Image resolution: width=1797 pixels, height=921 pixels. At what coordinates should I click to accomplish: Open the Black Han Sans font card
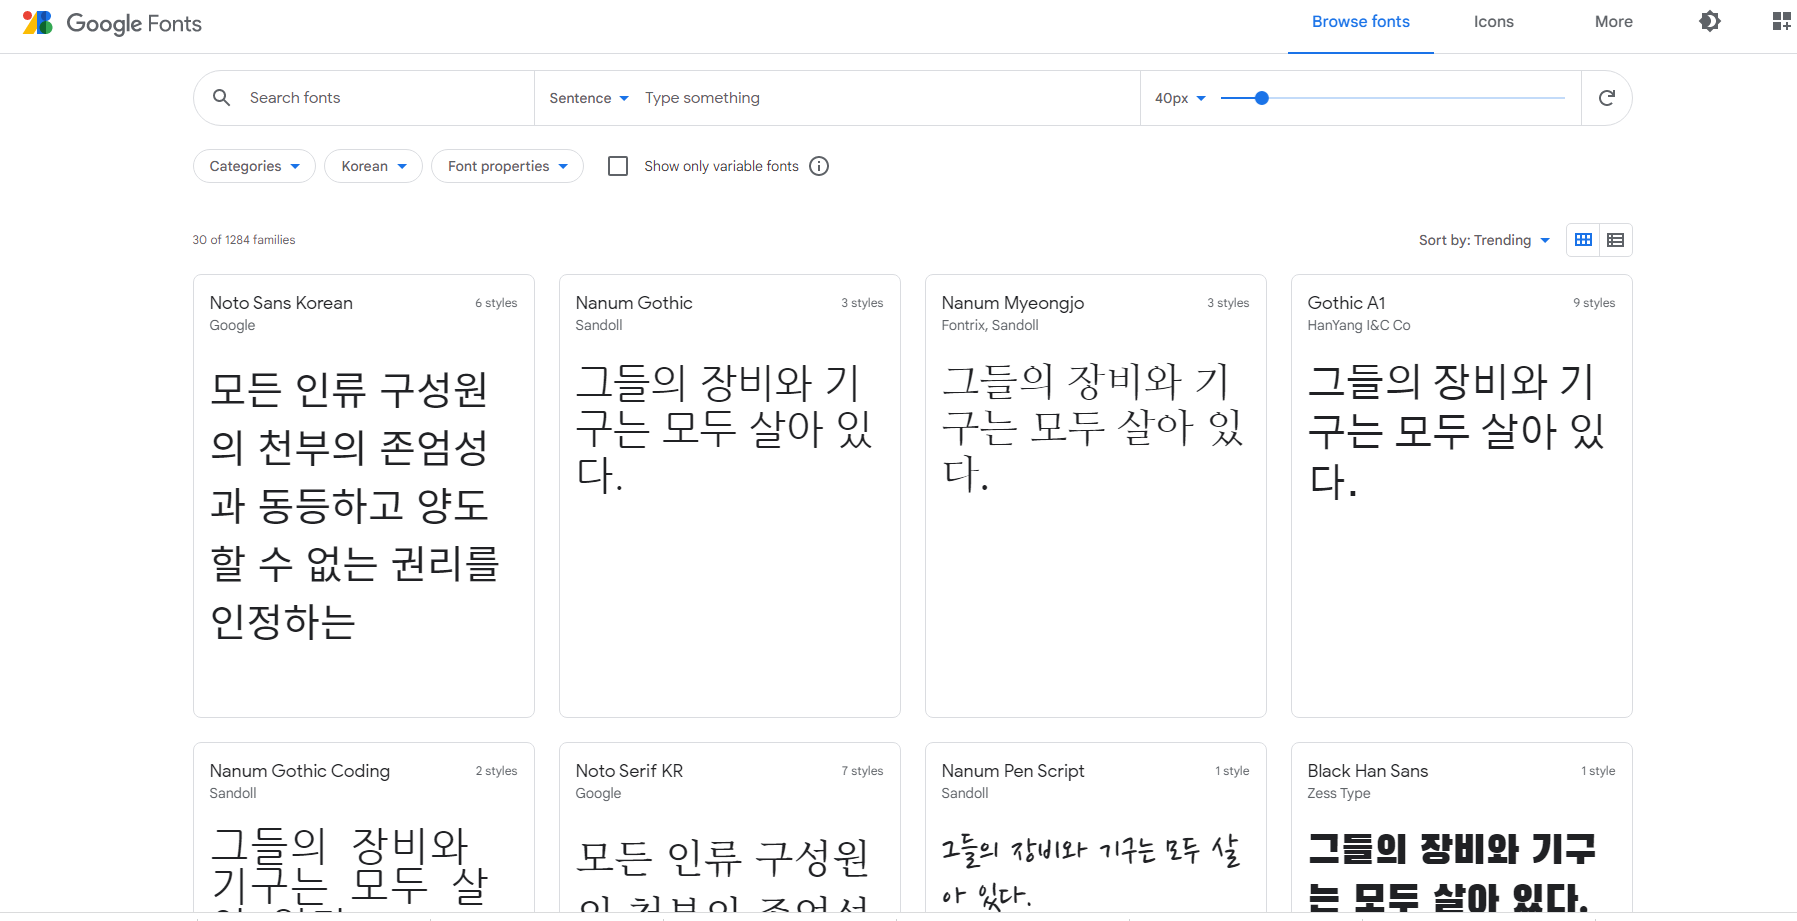(1461, 827)
